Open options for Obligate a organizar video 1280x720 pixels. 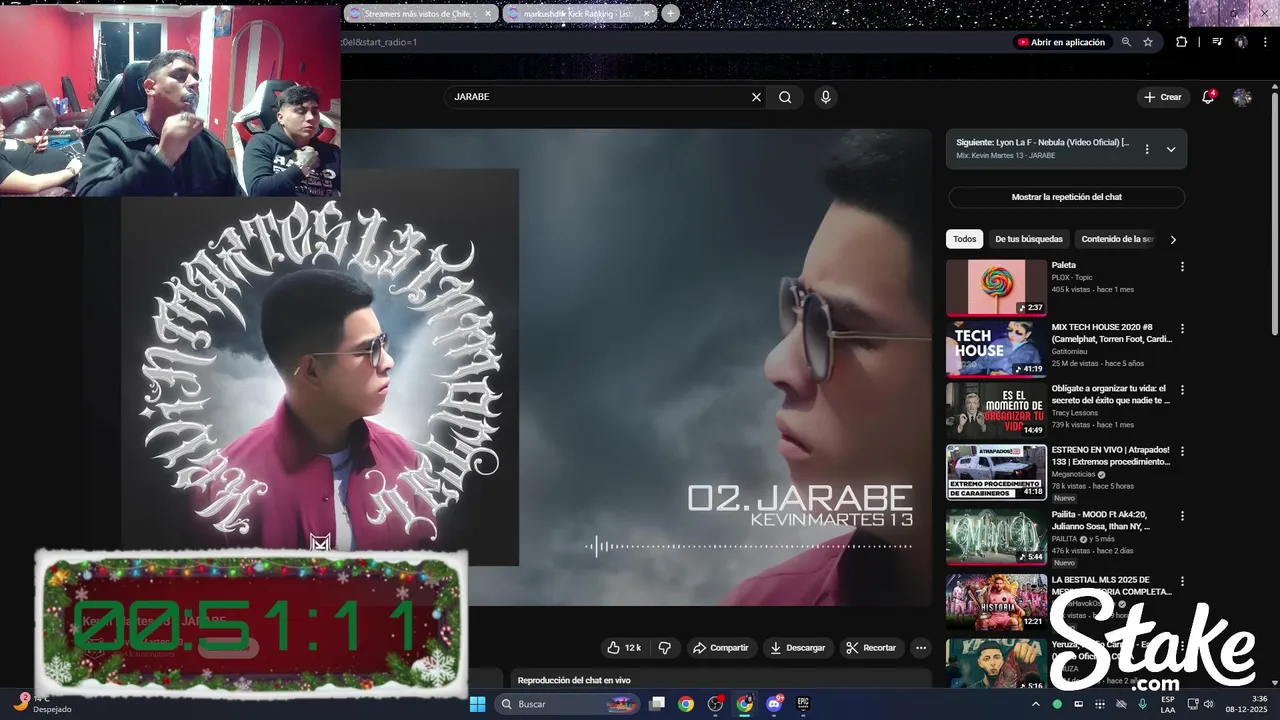coord(1182,390)
